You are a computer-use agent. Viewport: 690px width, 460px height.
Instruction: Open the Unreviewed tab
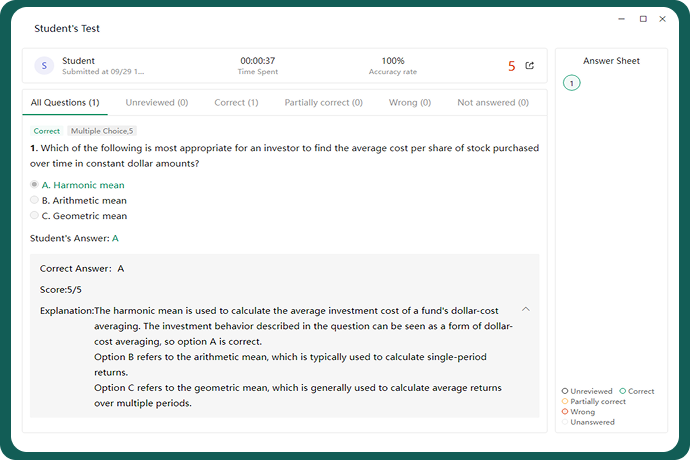(x=156, y=102)
